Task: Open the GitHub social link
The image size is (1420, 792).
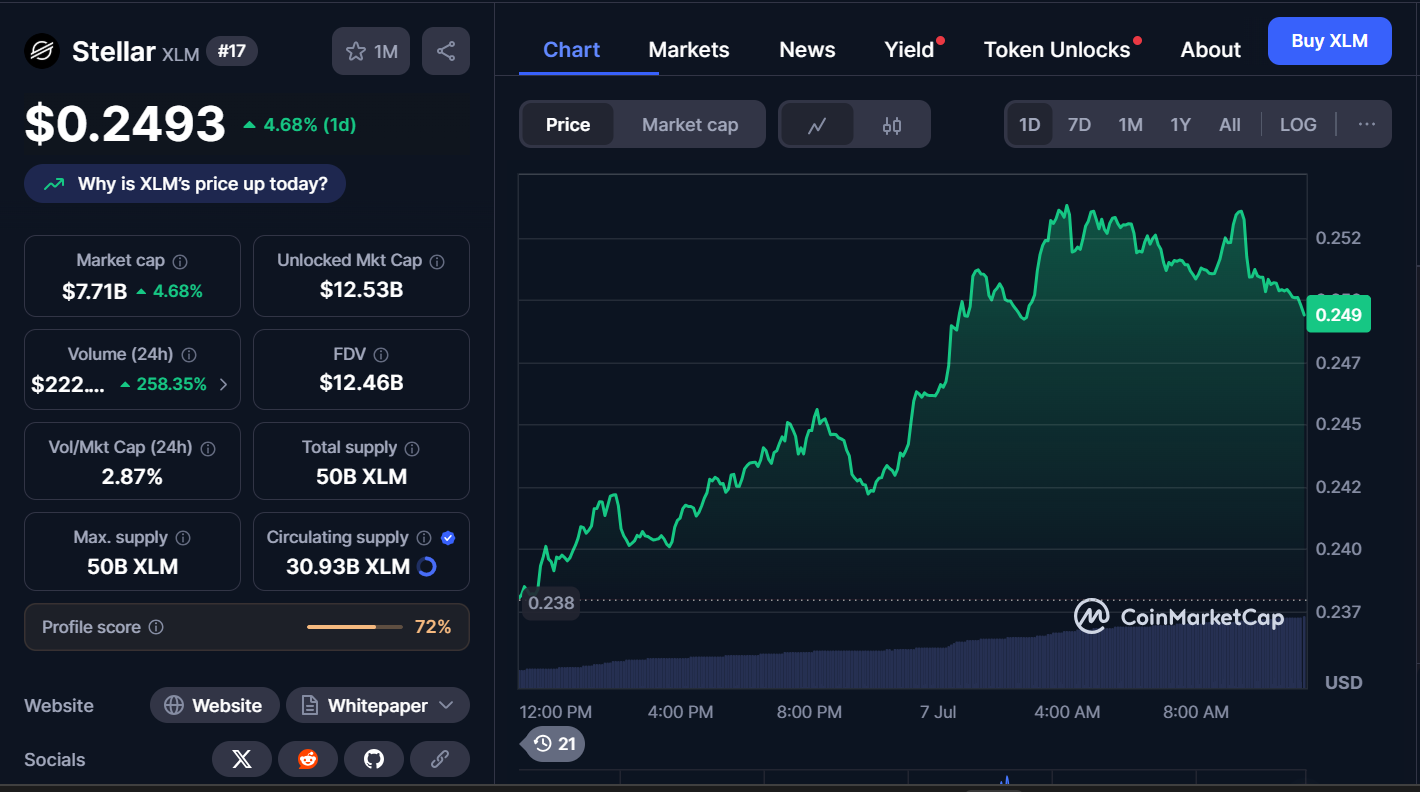Action: pos(373,759)
